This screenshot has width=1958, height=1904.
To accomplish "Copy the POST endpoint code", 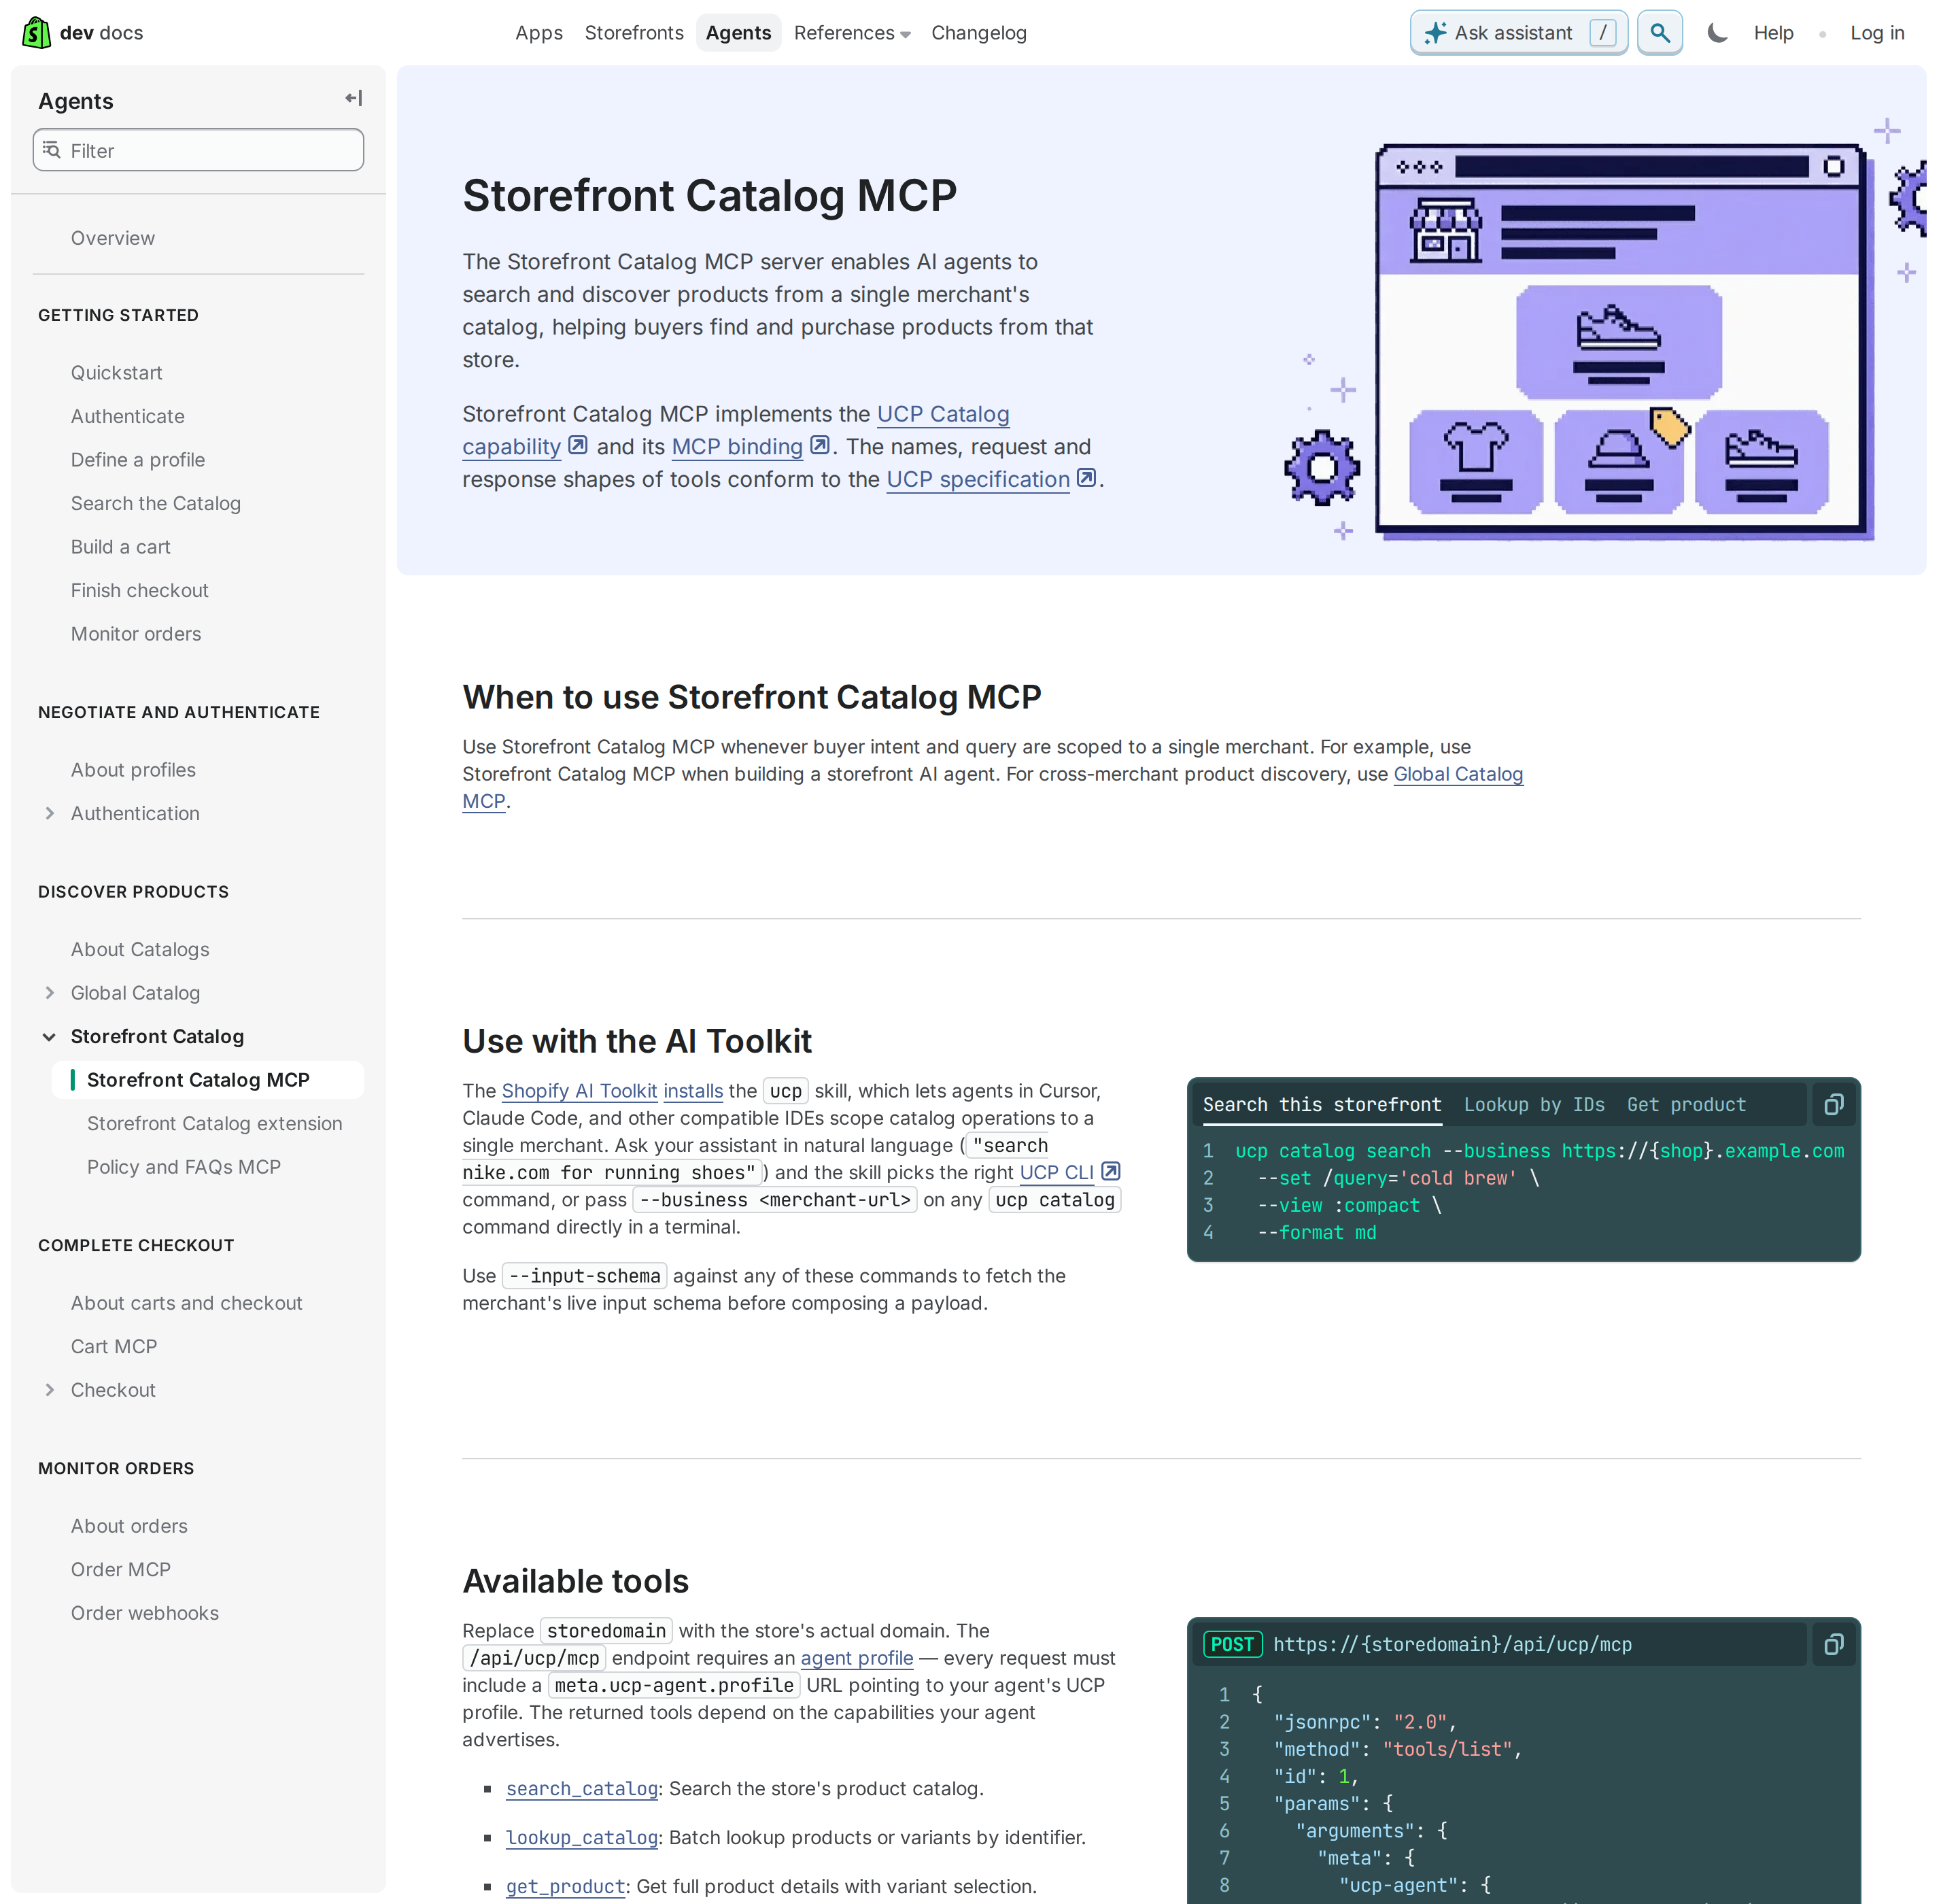I will (x=1834, y=1645).
